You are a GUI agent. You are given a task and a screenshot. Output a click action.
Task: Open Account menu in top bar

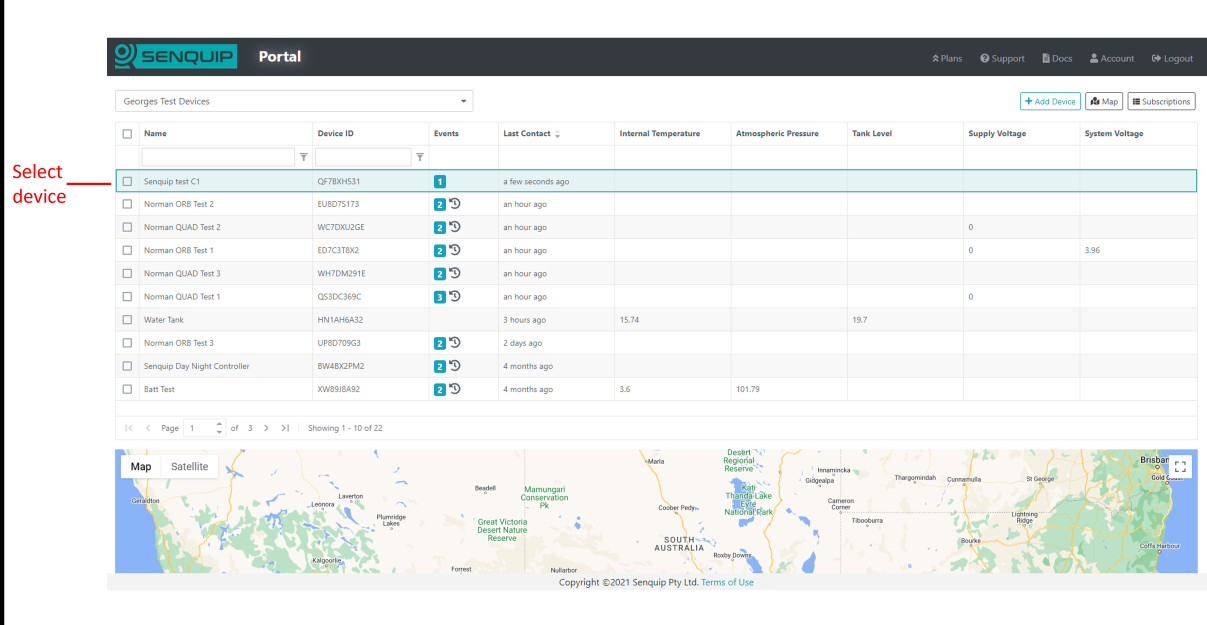1112,58
